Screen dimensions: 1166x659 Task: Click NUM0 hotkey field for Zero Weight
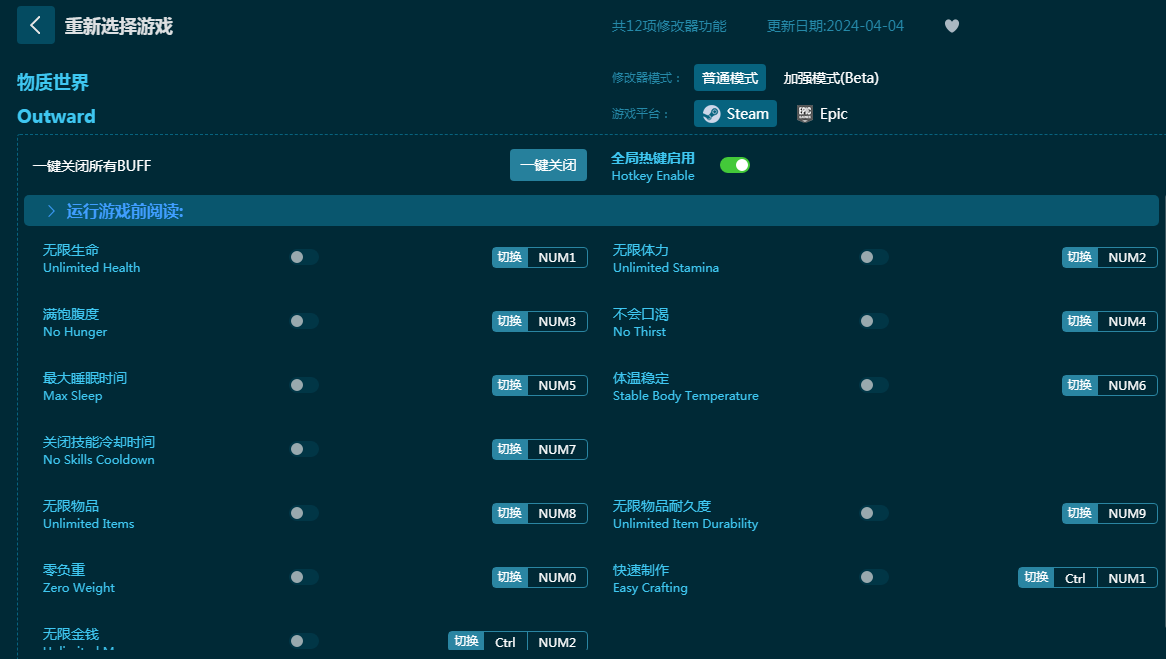[x=557, y=577]
